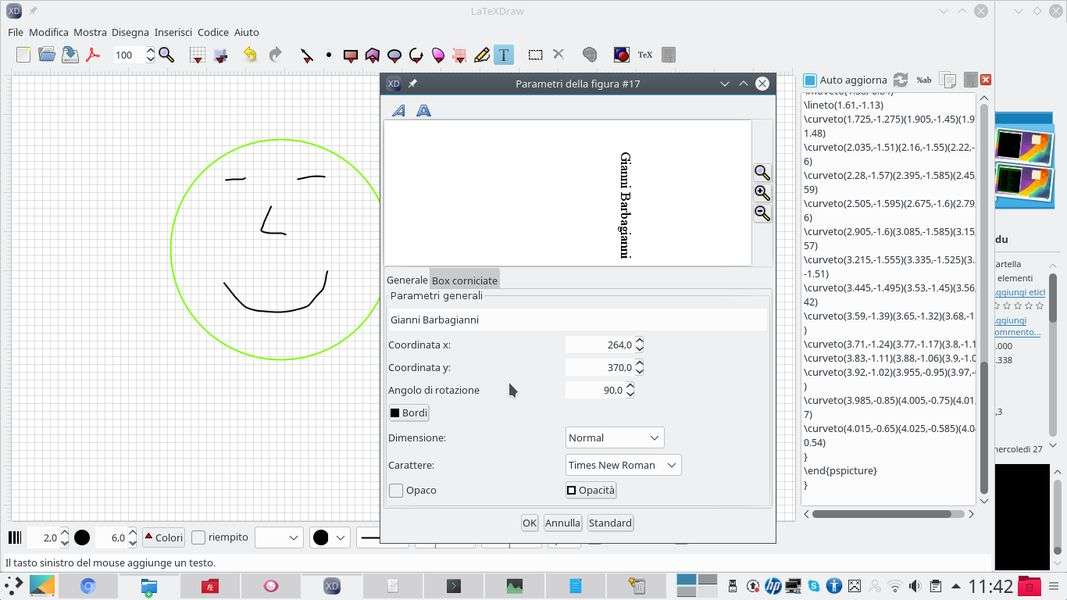Open the black dot style dropdown
The image size is (1067, 600).
point(329,538)
